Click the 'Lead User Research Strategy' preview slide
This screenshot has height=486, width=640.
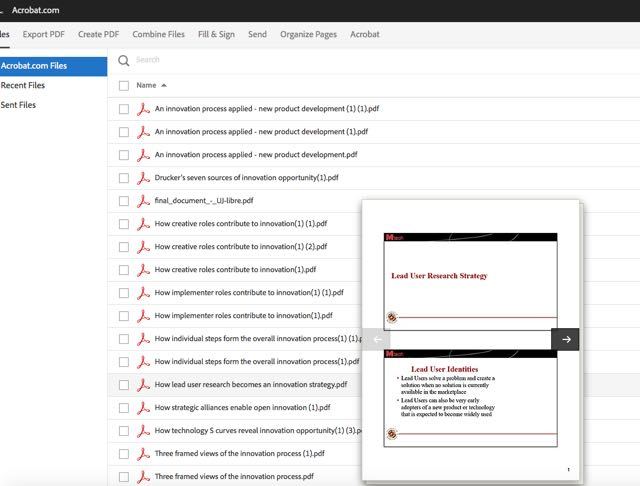tap(471, 282)
